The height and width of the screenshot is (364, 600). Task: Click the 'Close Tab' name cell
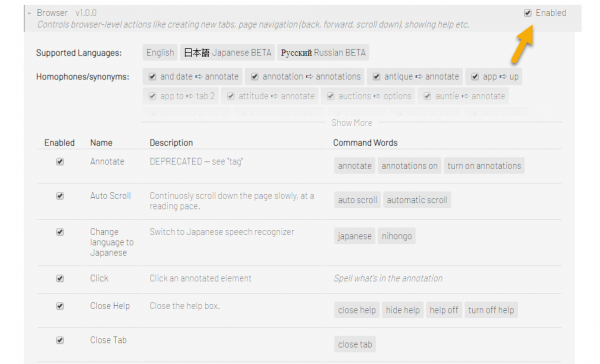pyautogui.click(x=108, y=340)
